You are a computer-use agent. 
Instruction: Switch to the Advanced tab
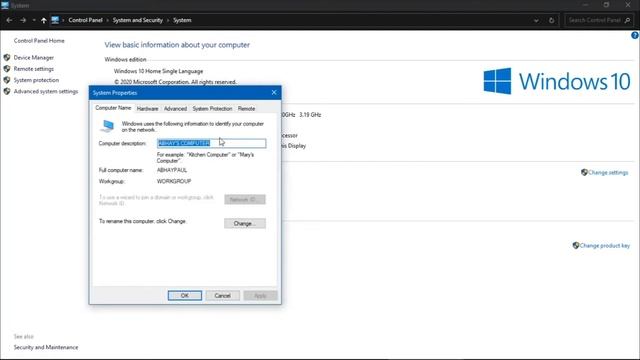[175, 109]
